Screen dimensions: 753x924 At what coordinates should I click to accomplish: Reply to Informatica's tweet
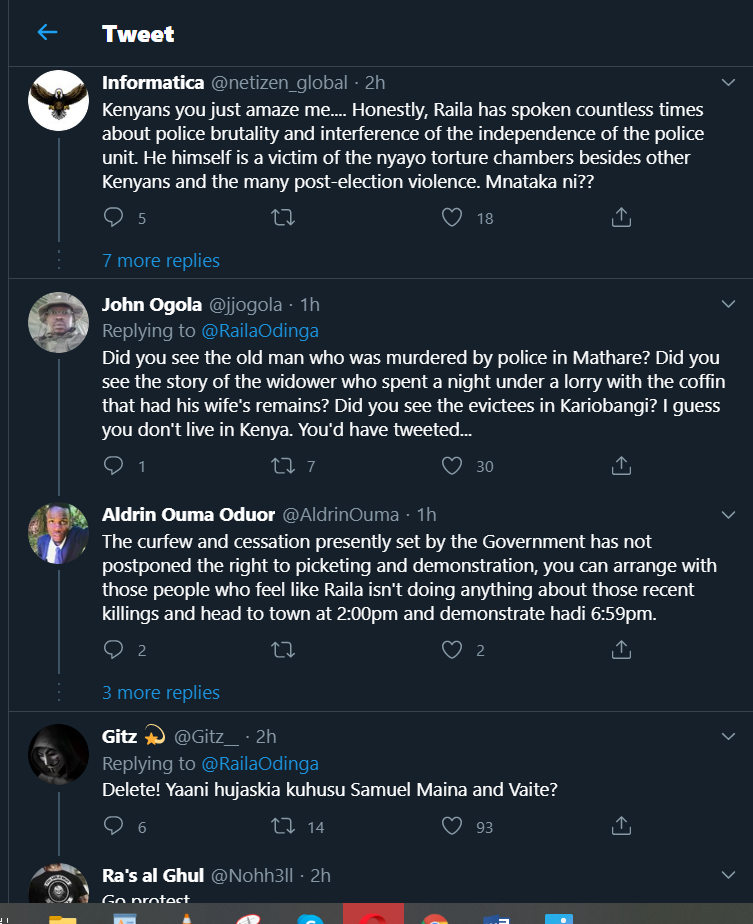pyautogui.click(x=114, y=217)
